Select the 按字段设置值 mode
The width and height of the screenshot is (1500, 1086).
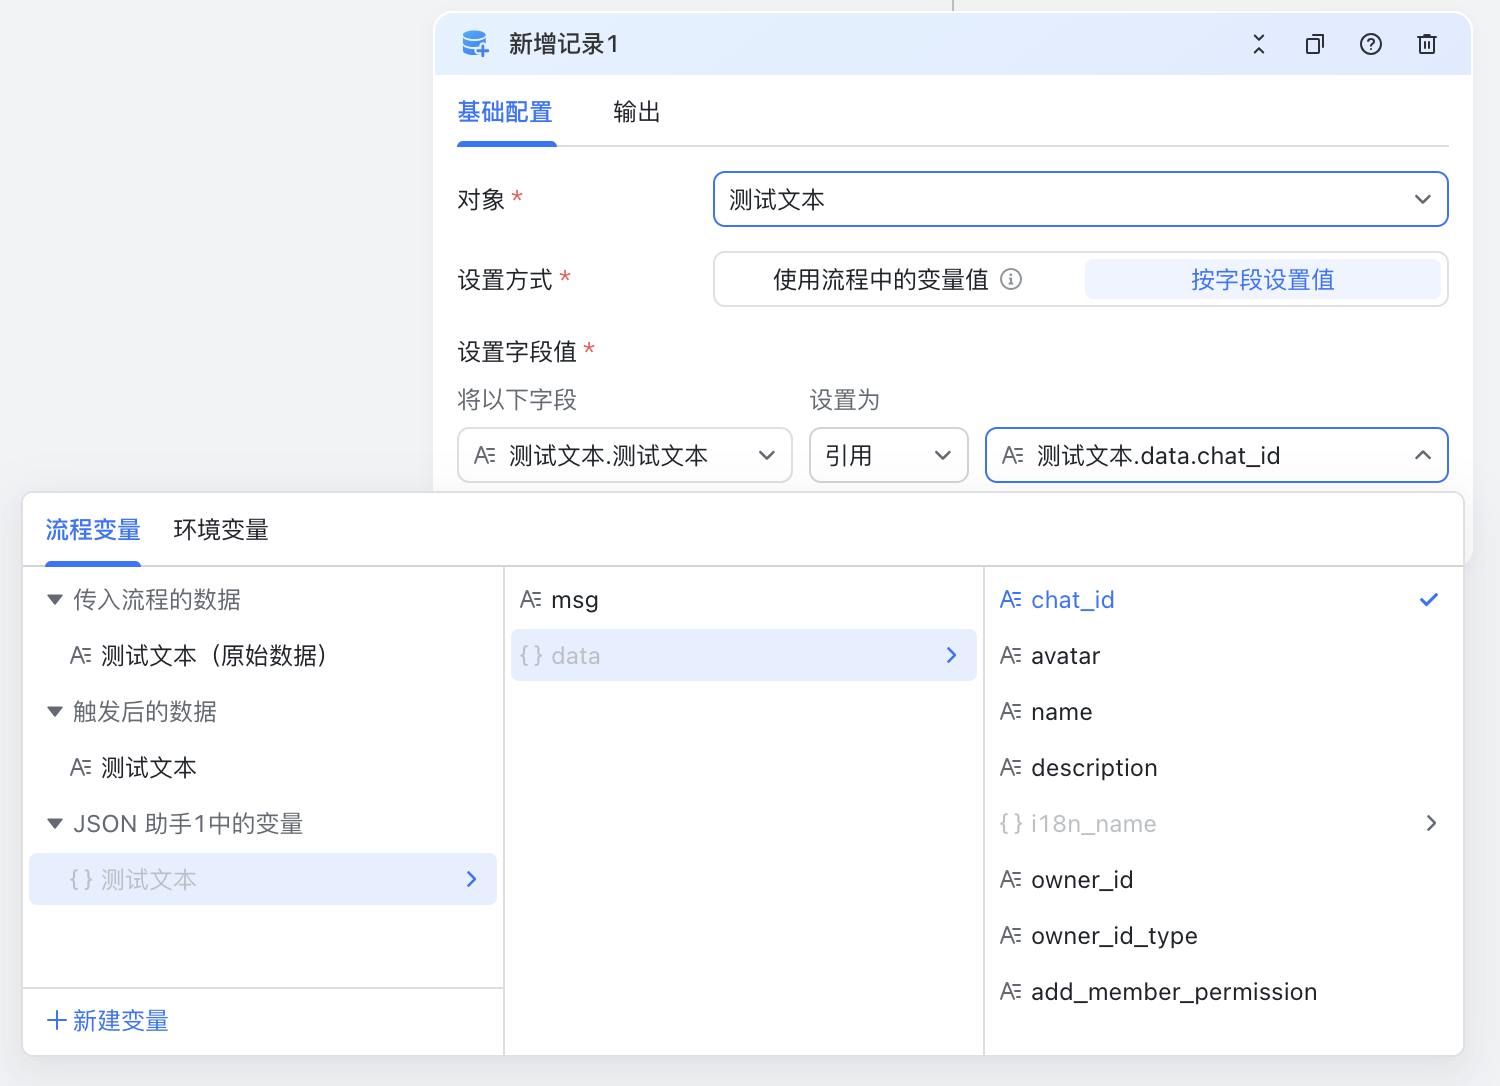(1263, 279)
